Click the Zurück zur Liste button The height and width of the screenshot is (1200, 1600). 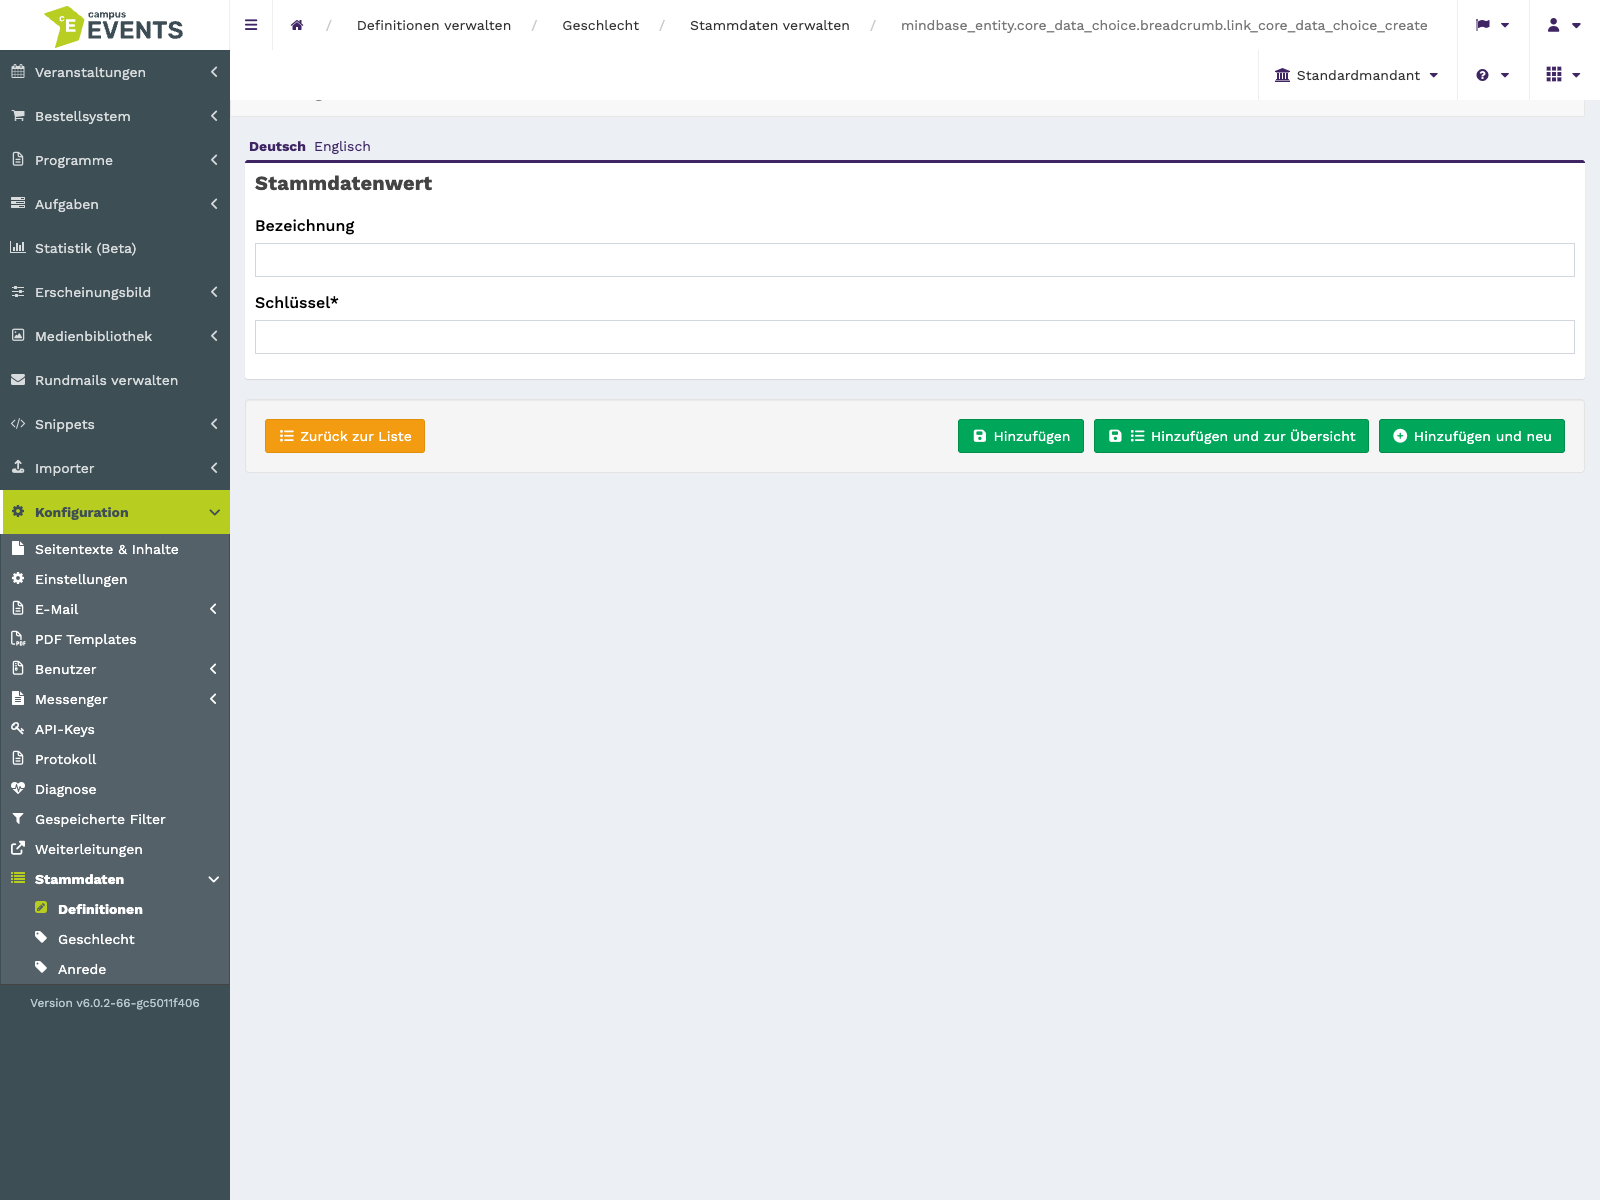(345, 436)
